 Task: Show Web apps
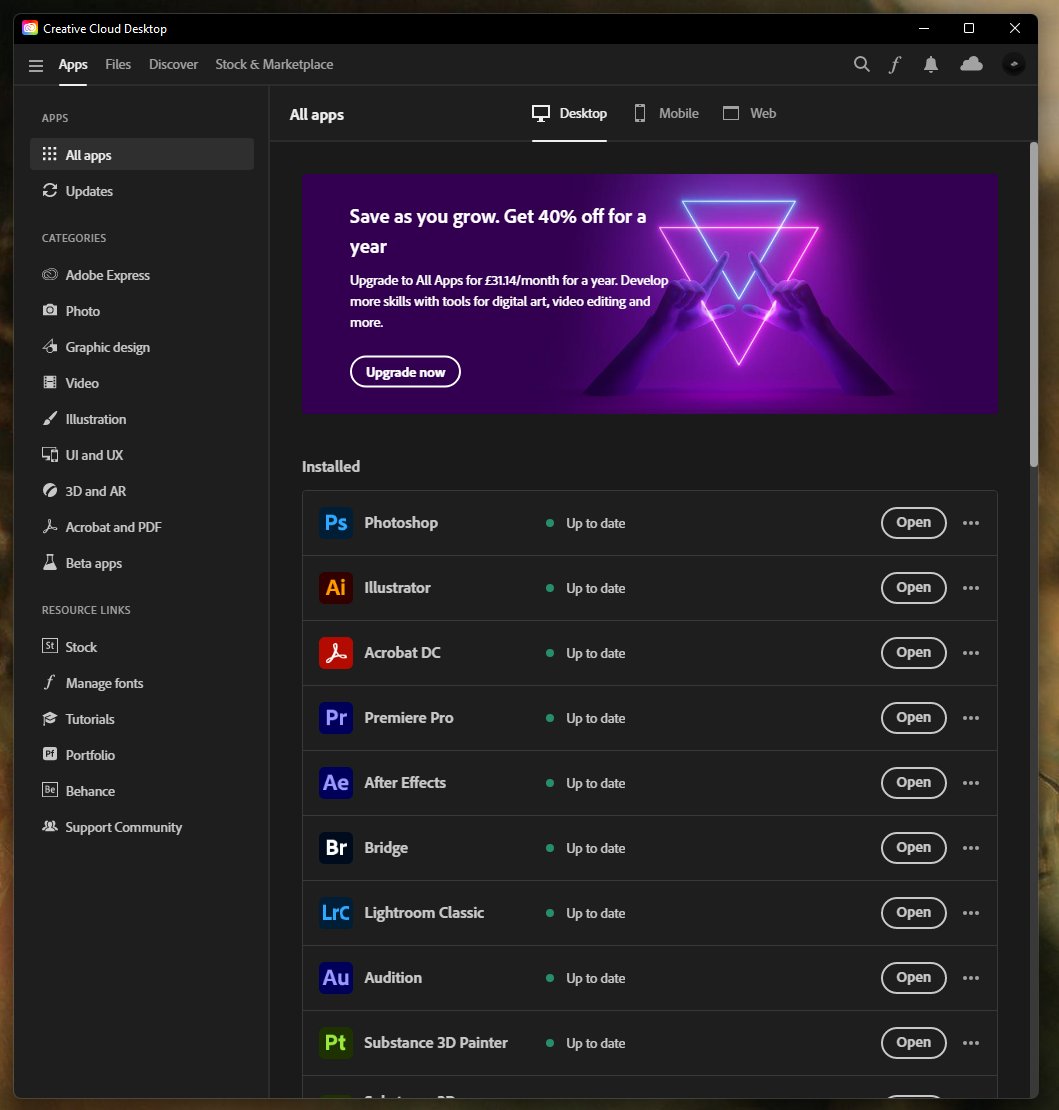click(x=749, y=113)
